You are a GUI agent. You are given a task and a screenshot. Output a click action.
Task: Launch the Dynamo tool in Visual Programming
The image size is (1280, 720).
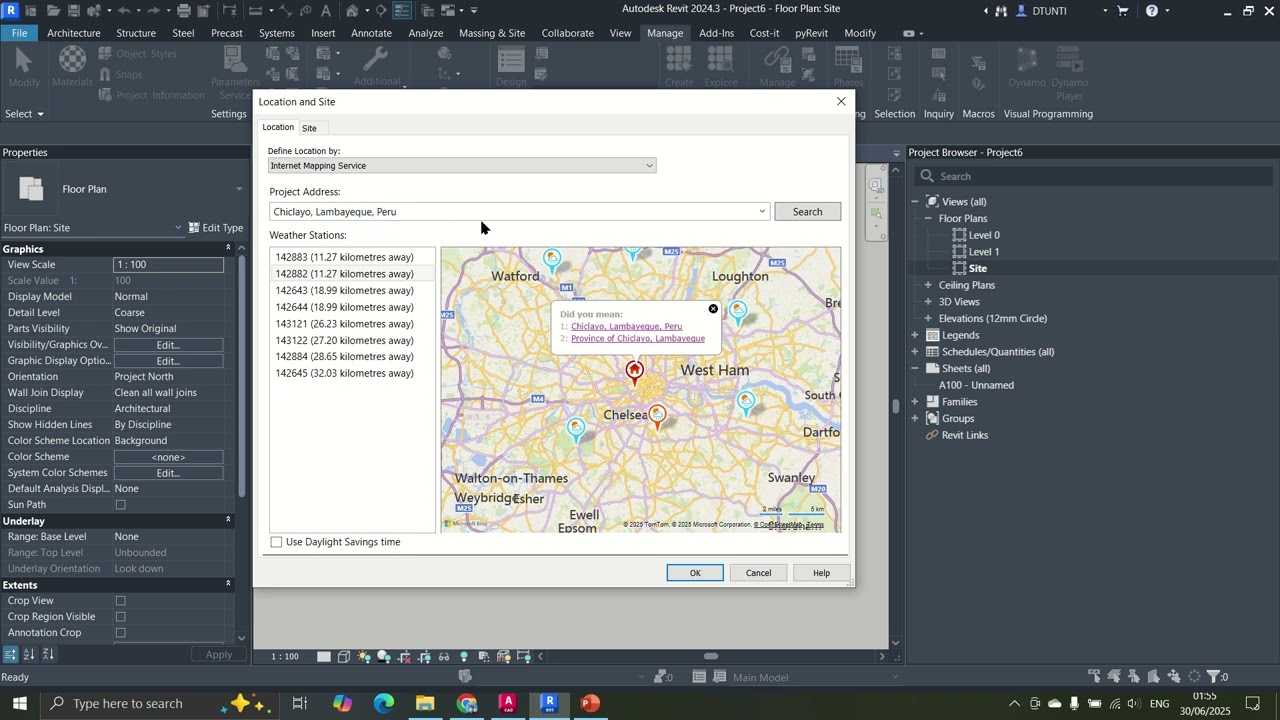point(1027,65)
